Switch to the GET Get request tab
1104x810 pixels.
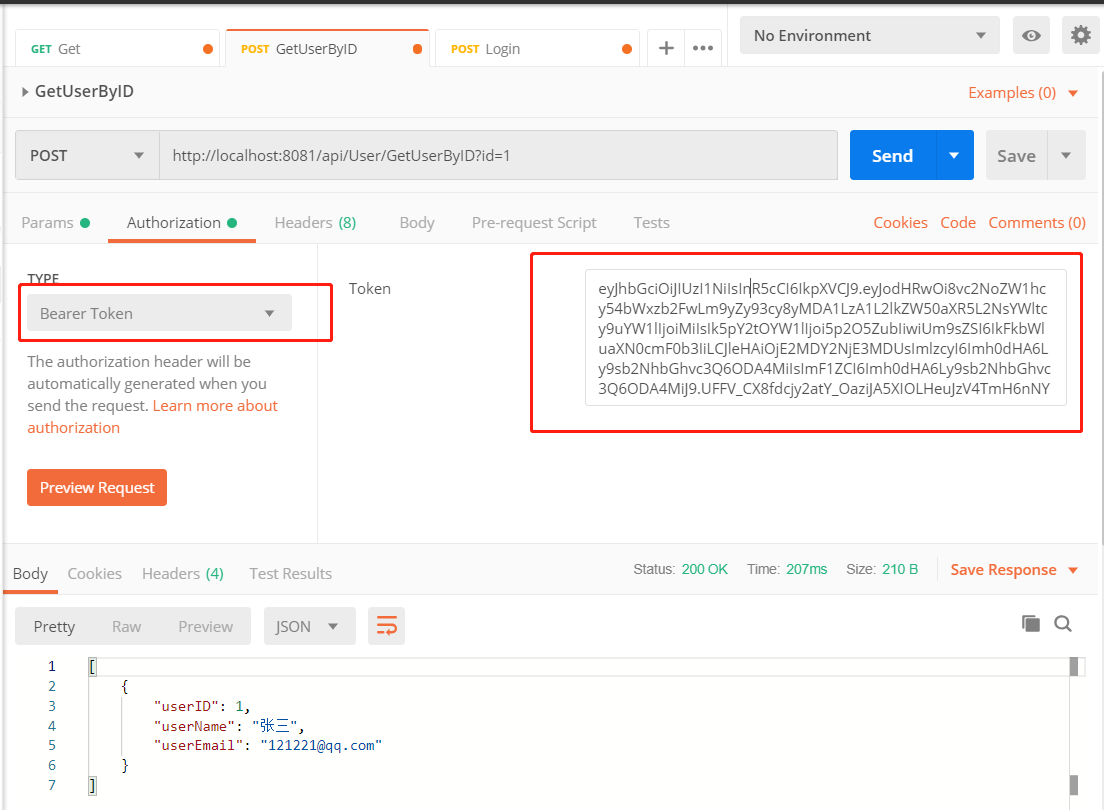click(x=117, y=49)
